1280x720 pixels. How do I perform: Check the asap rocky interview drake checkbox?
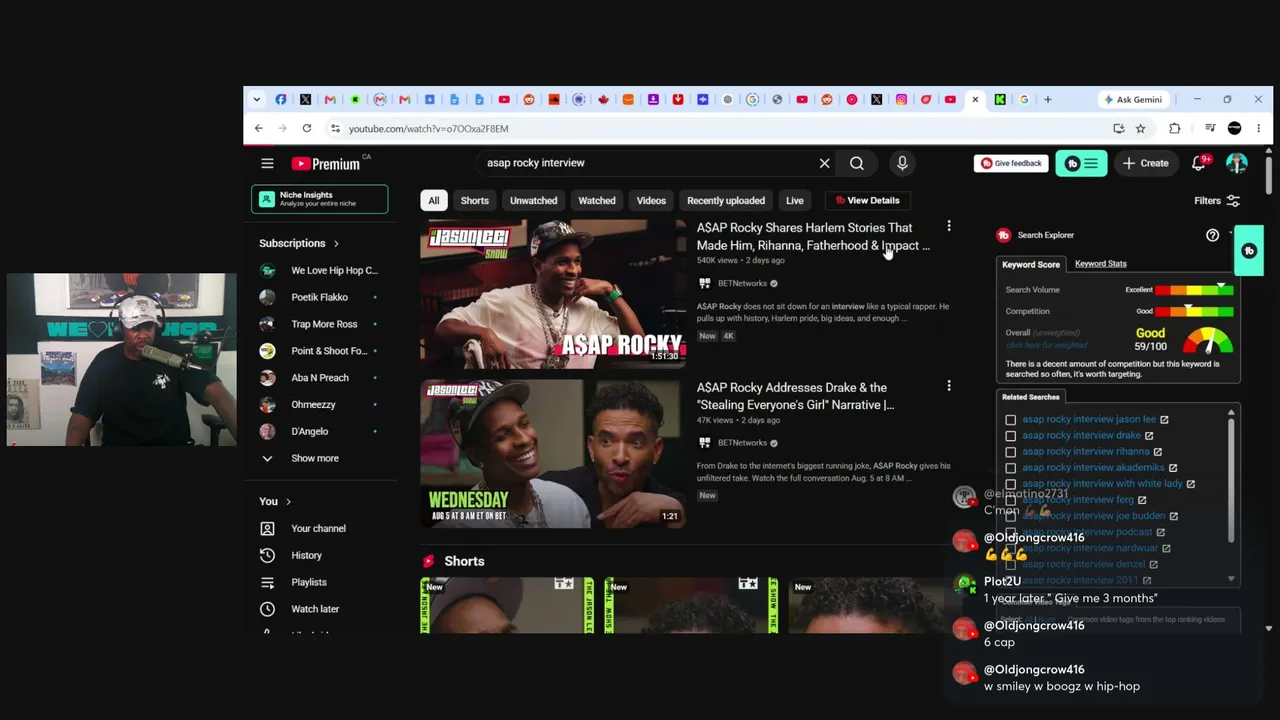(x=1011, y=436)
